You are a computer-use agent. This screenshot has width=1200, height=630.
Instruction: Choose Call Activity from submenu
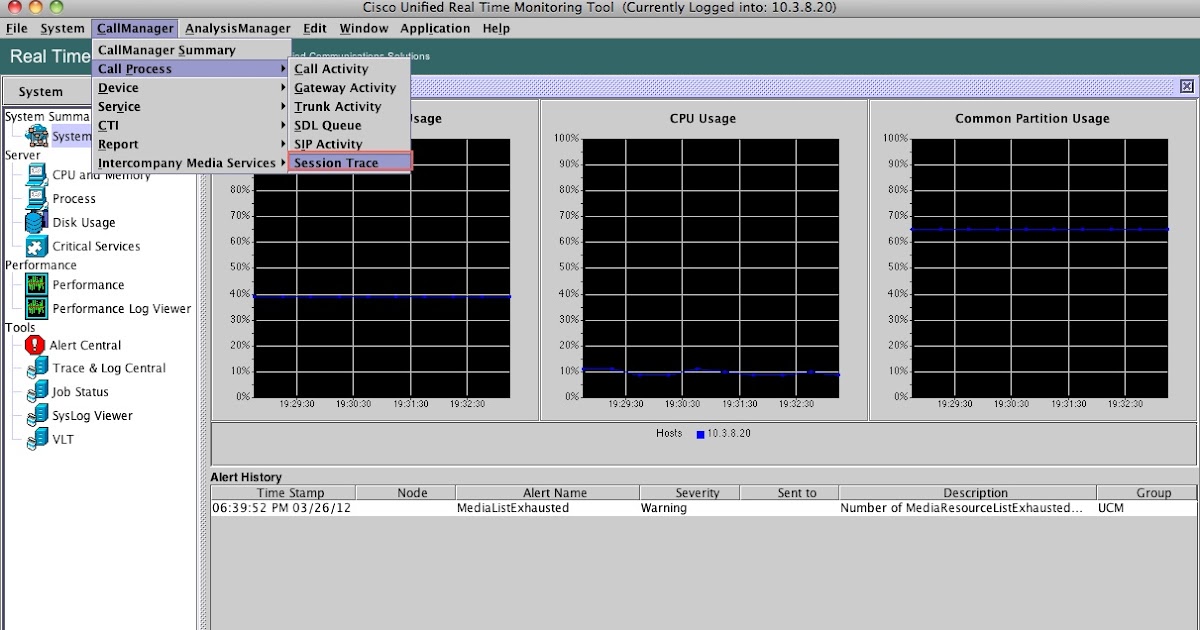pyautogui.click(x=349, y=69)
